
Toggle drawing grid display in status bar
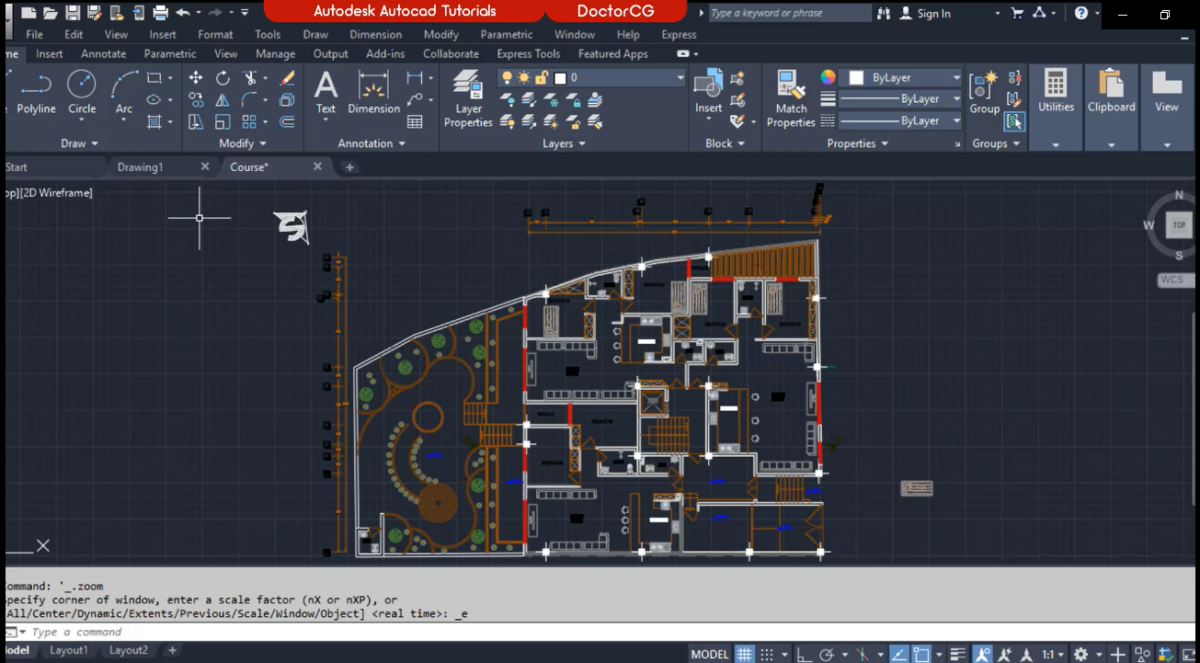pos(744,654)
